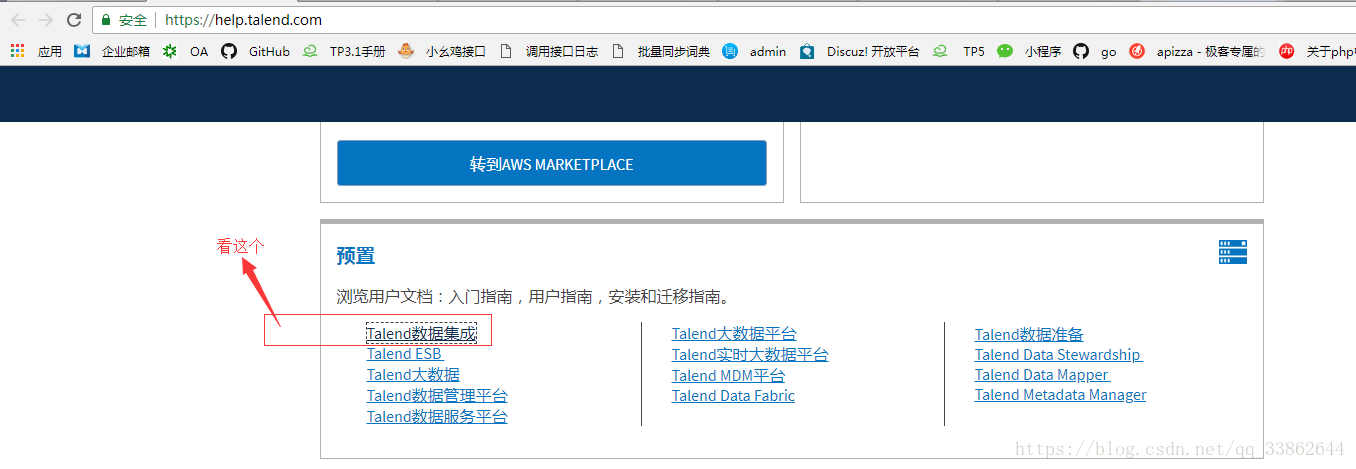
Task: Open the go bookmark
Action: pos(1095,51)
